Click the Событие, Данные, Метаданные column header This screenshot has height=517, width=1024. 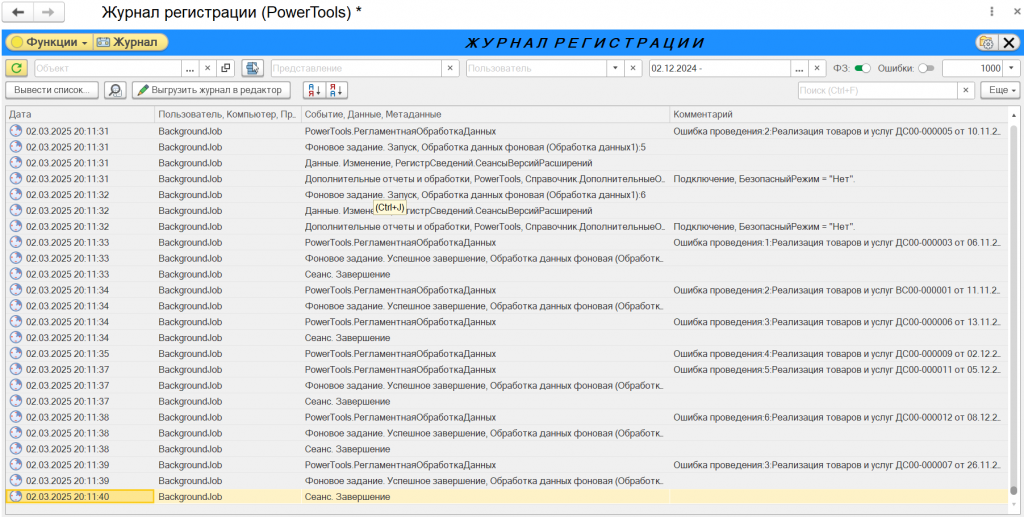point(485,114)
